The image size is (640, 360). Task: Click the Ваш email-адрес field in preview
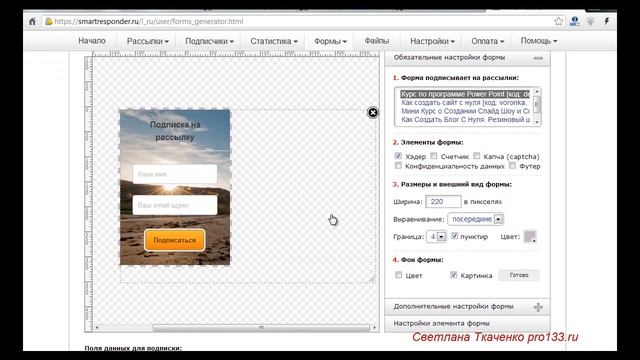(x=175, y=205)
